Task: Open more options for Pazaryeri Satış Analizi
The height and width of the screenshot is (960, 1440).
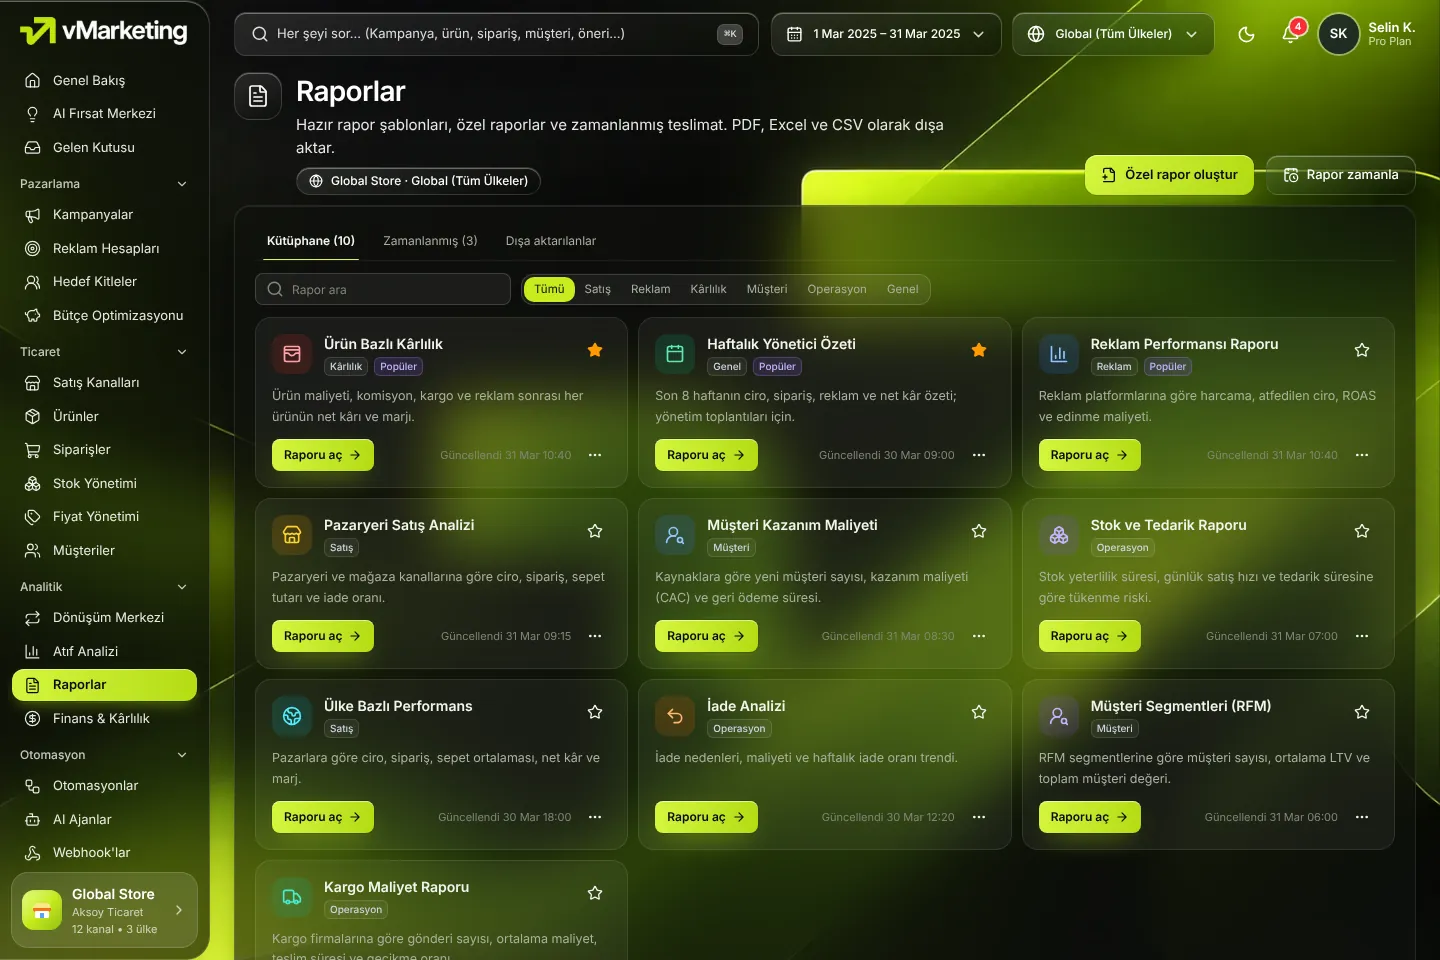Action: pos(595,636)
